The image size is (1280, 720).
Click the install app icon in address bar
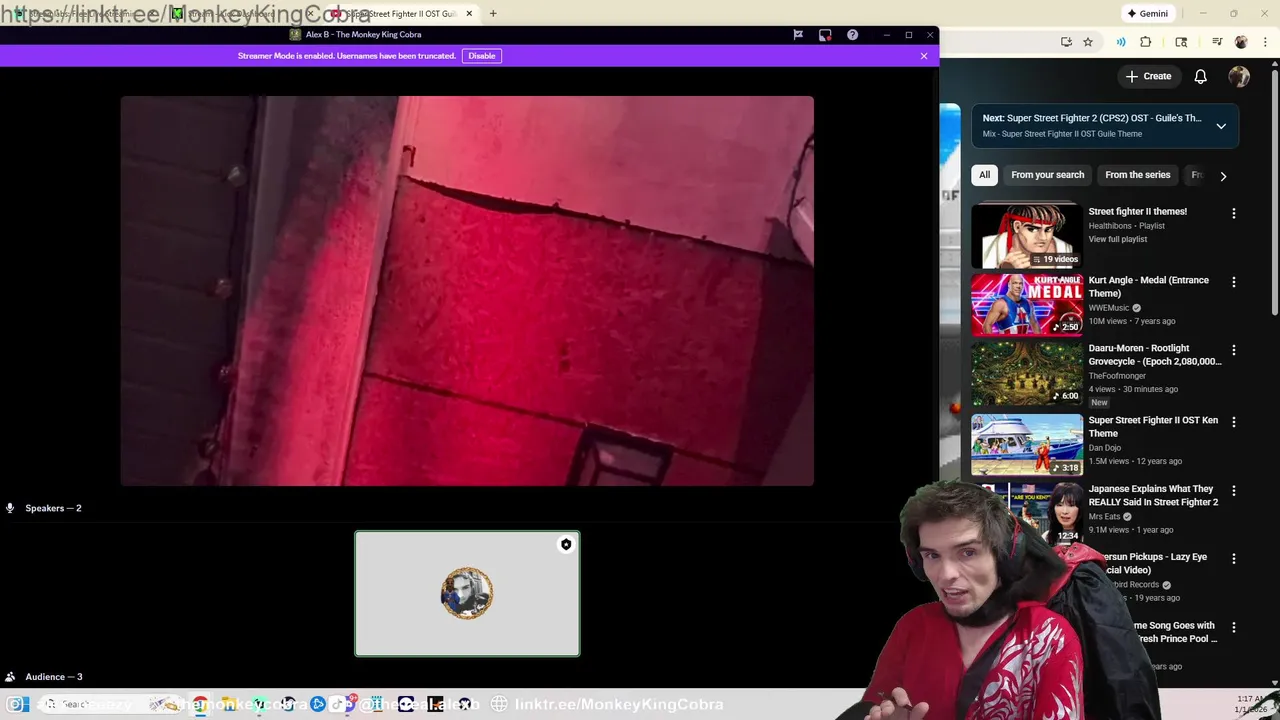click(1066, 42)
